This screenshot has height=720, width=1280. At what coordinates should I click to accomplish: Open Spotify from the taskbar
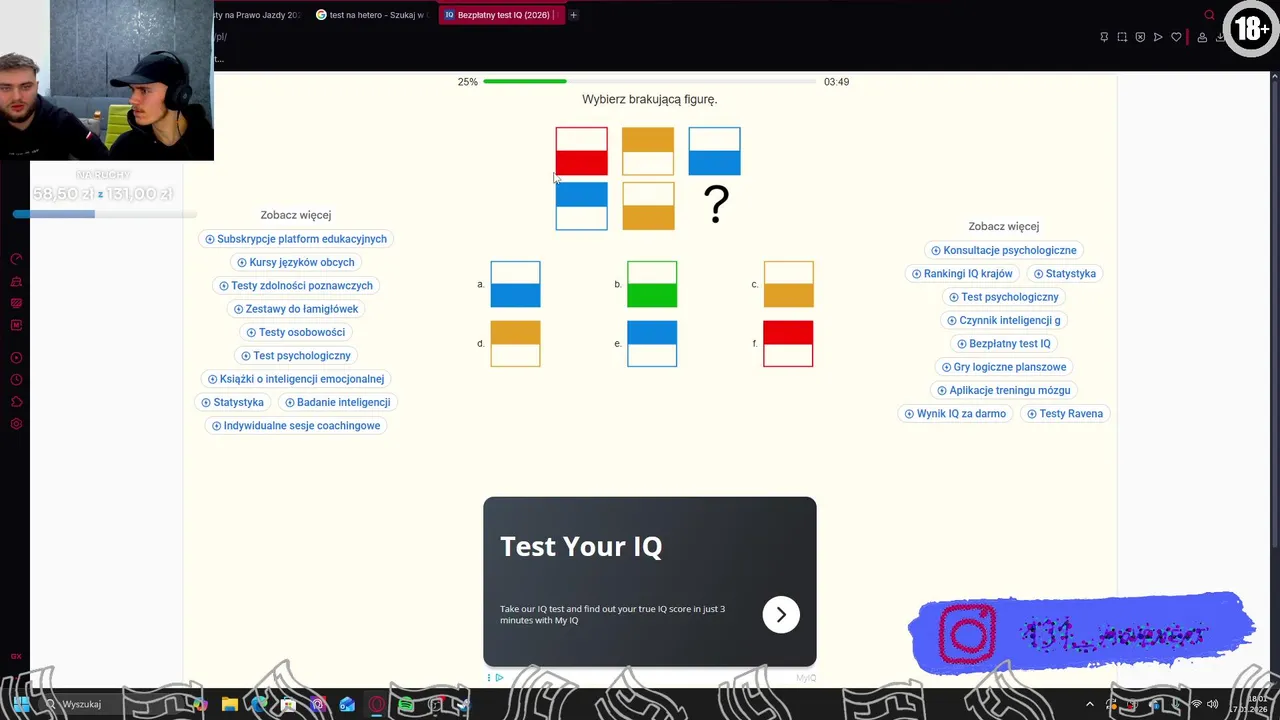click(406, 704)
